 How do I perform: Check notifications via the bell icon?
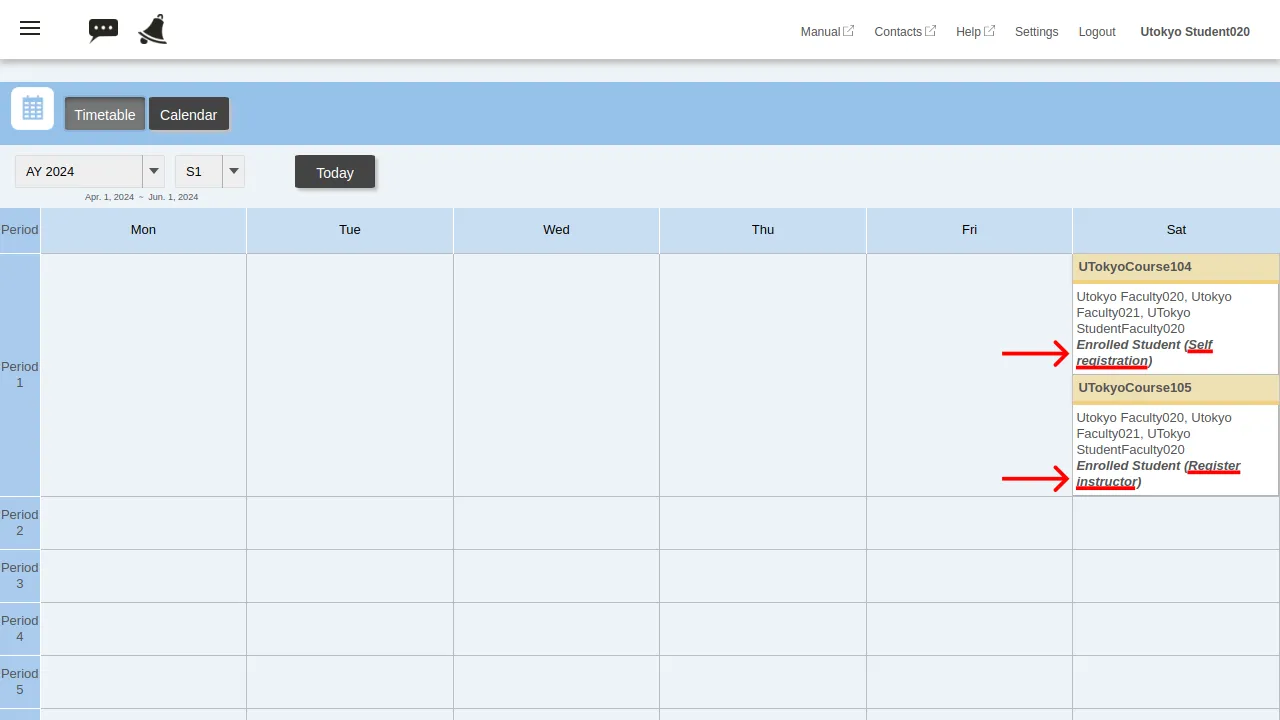(151, 29)
